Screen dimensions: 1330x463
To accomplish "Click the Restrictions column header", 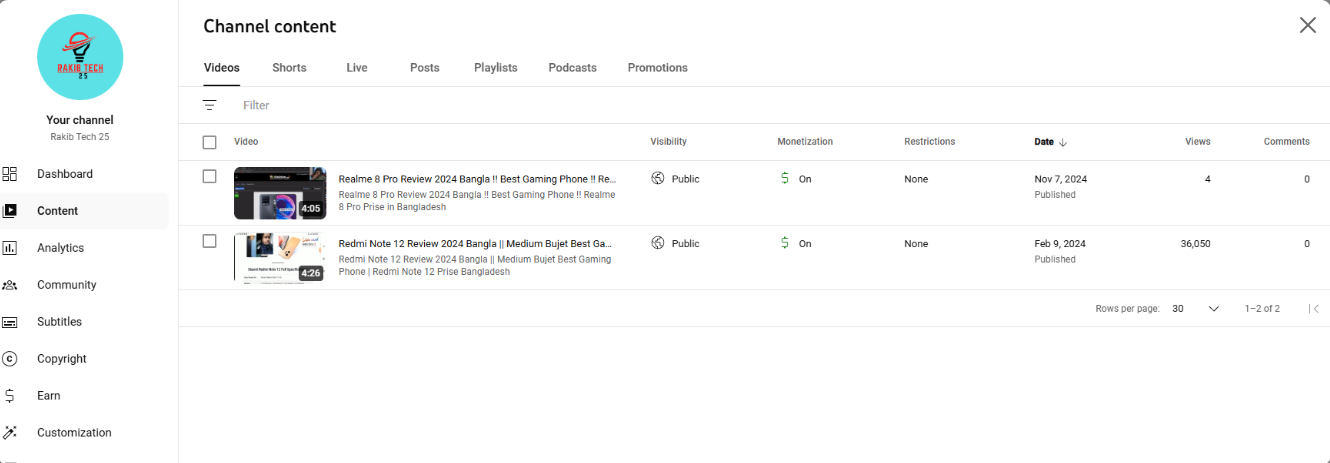I will [x=930, y=142].
